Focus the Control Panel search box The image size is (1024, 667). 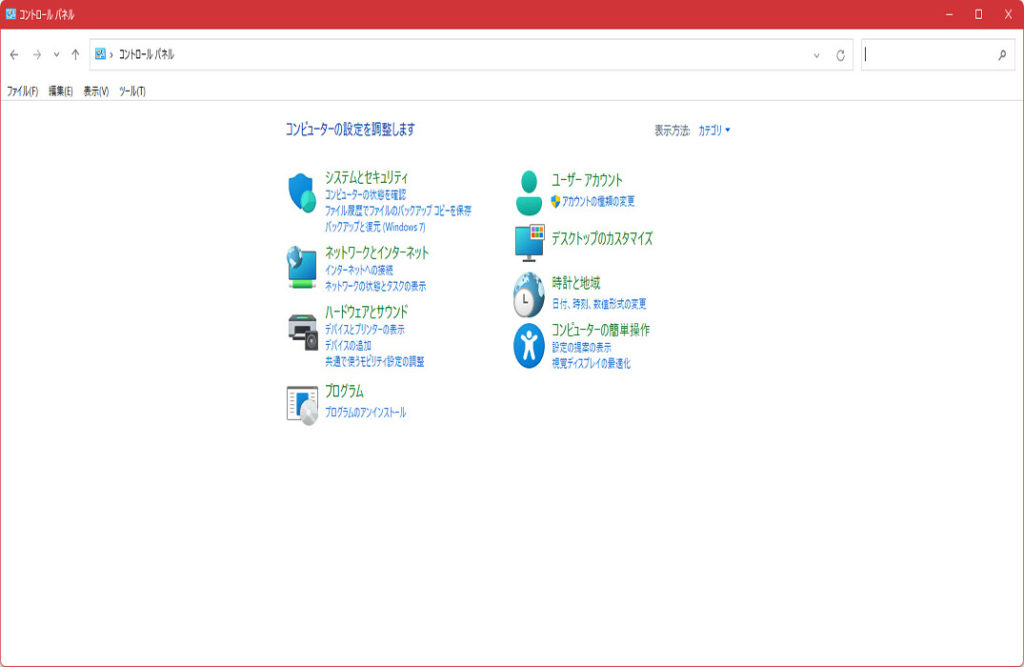(x=930, y=55)
